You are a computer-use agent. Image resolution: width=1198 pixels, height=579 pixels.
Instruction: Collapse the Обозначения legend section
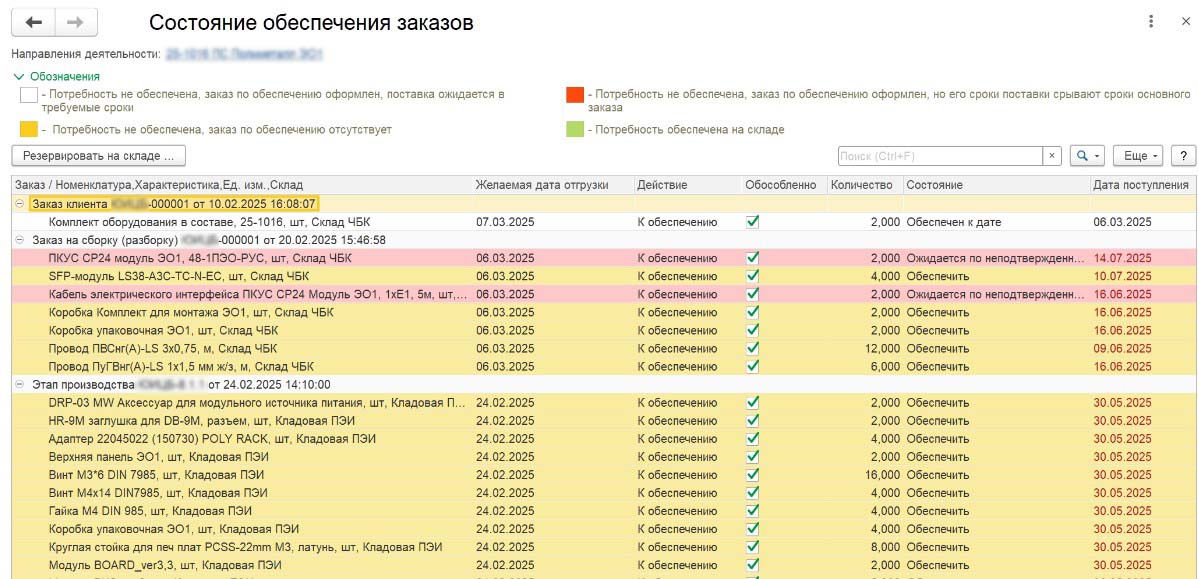(x=20, y=76)
